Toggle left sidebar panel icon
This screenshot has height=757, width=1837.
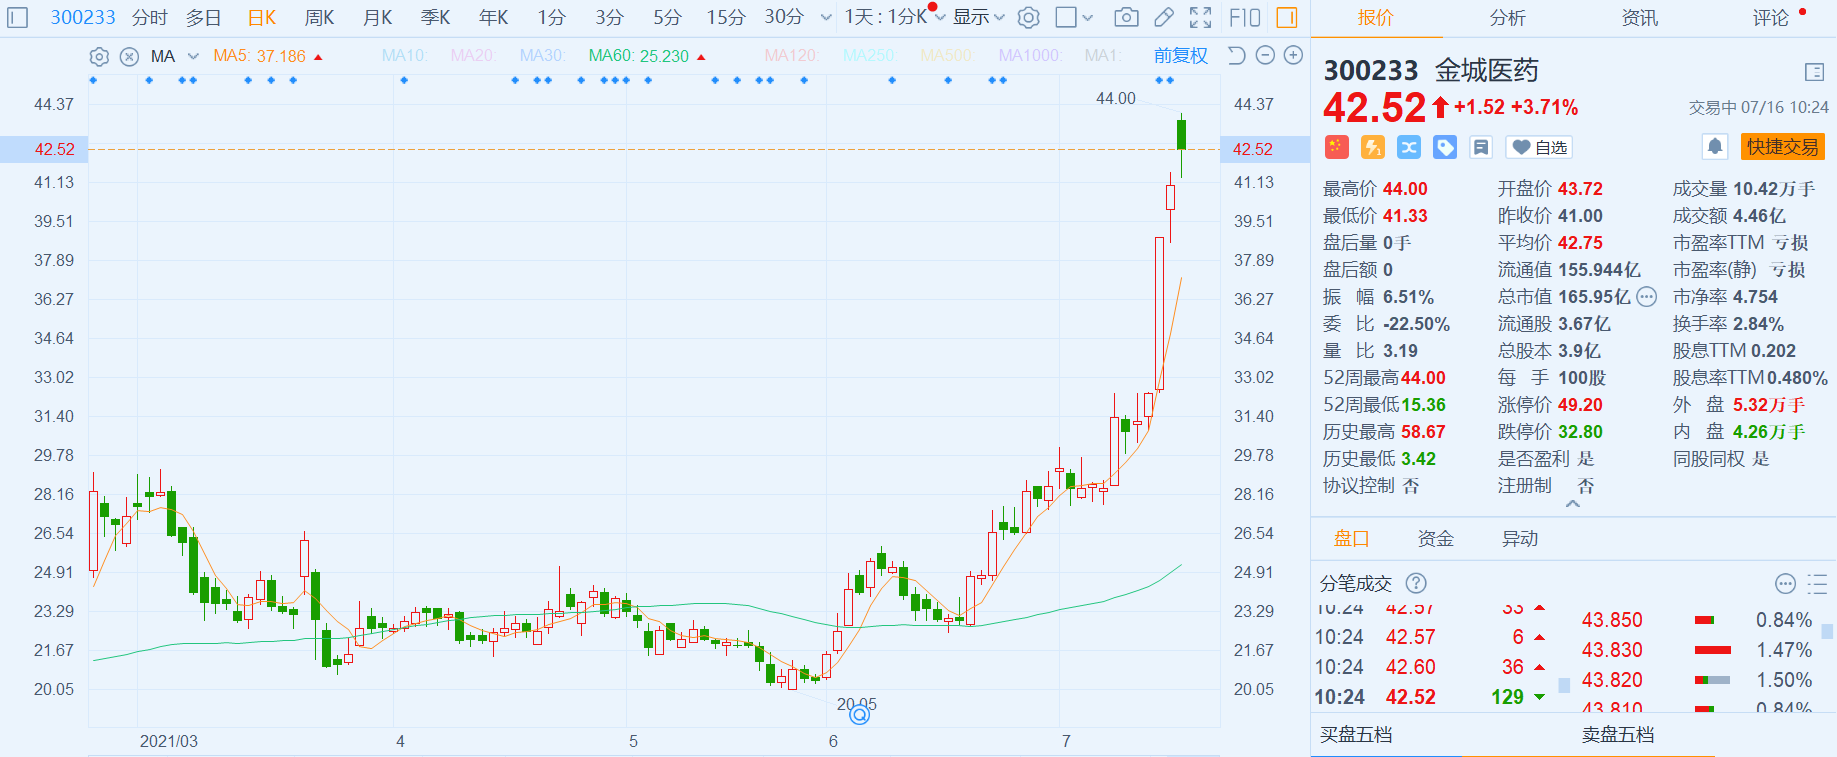click(x=18, y=17)
